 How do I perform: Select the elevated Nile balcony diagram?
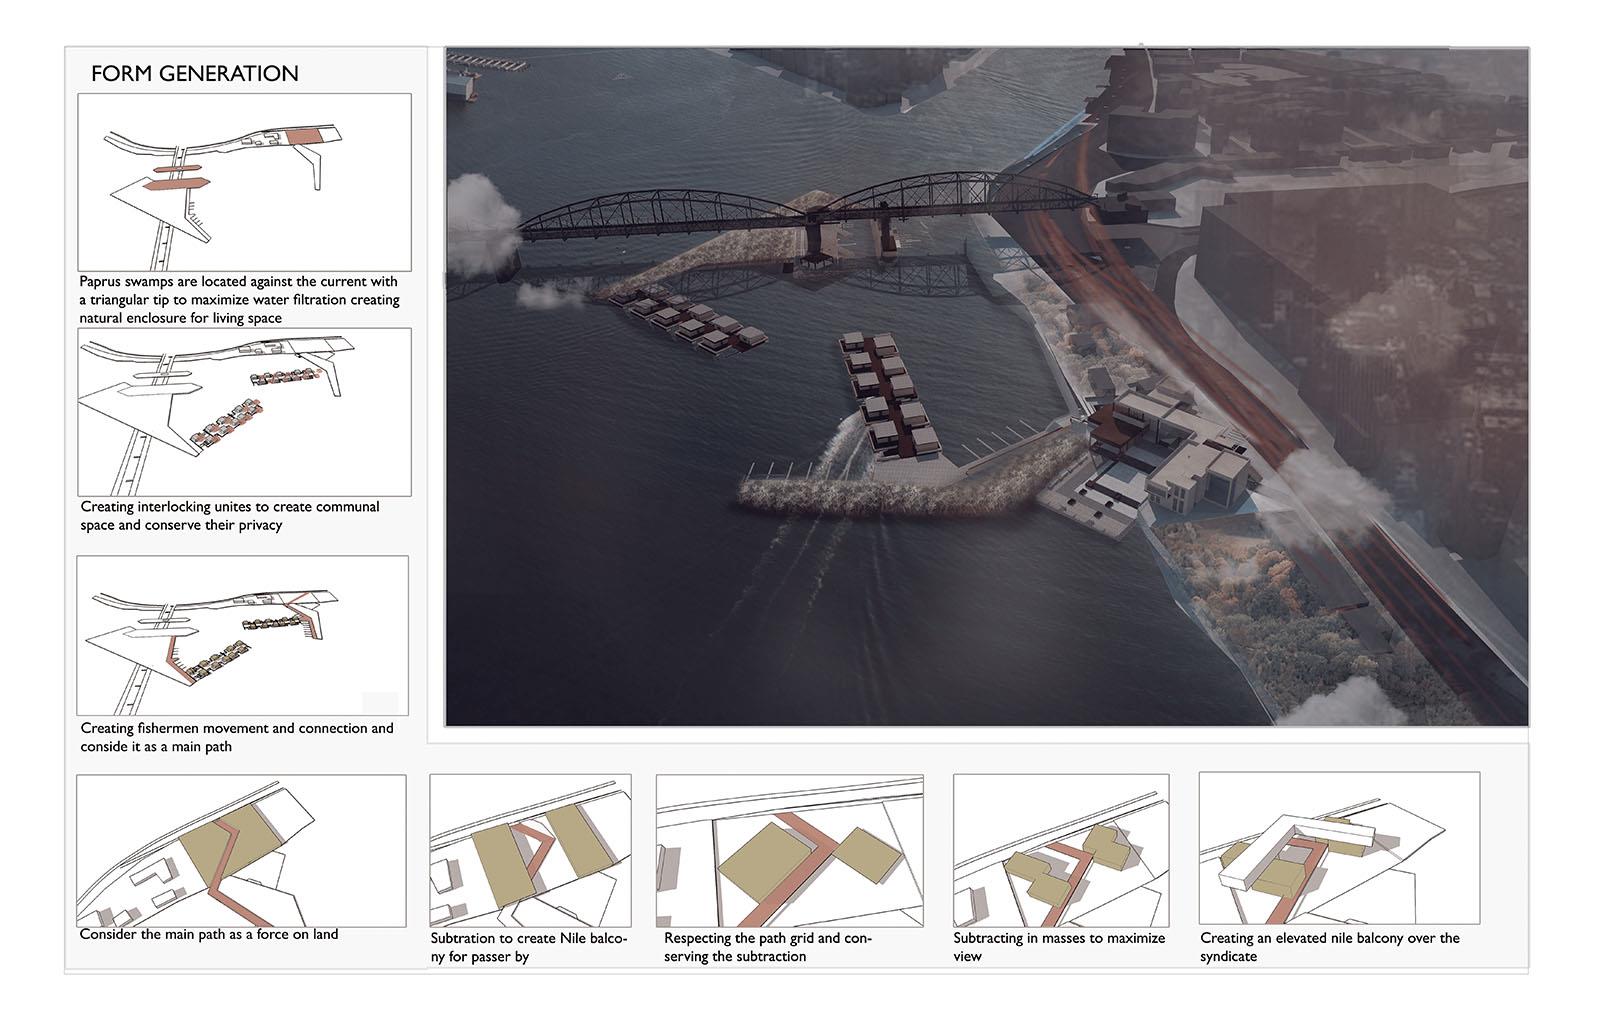[x=1338, y=849]
